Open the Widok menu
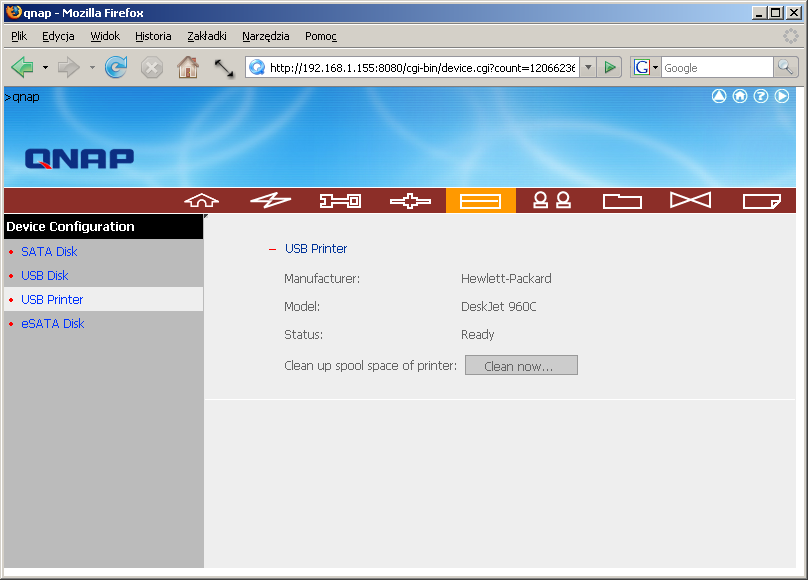The width and height of the screenshot is (808, 580). click(x=105, y=36)
